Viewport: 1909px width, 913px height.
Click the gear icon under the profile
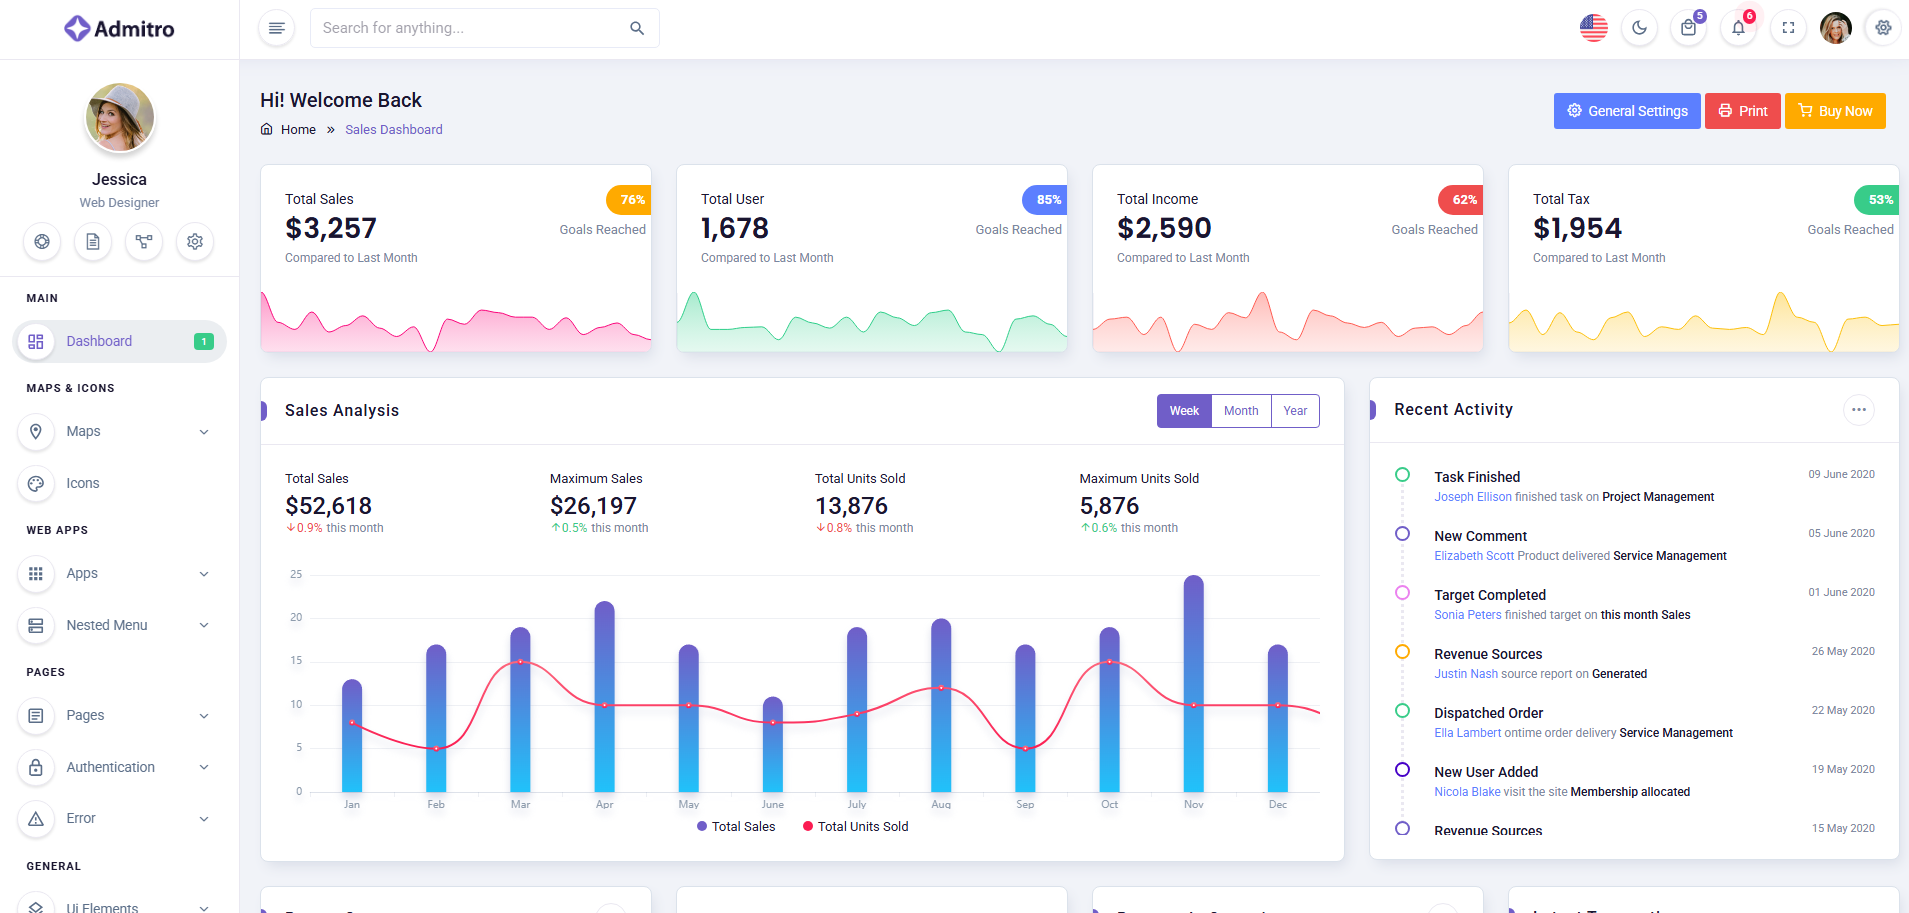click(x=195, y=242)
